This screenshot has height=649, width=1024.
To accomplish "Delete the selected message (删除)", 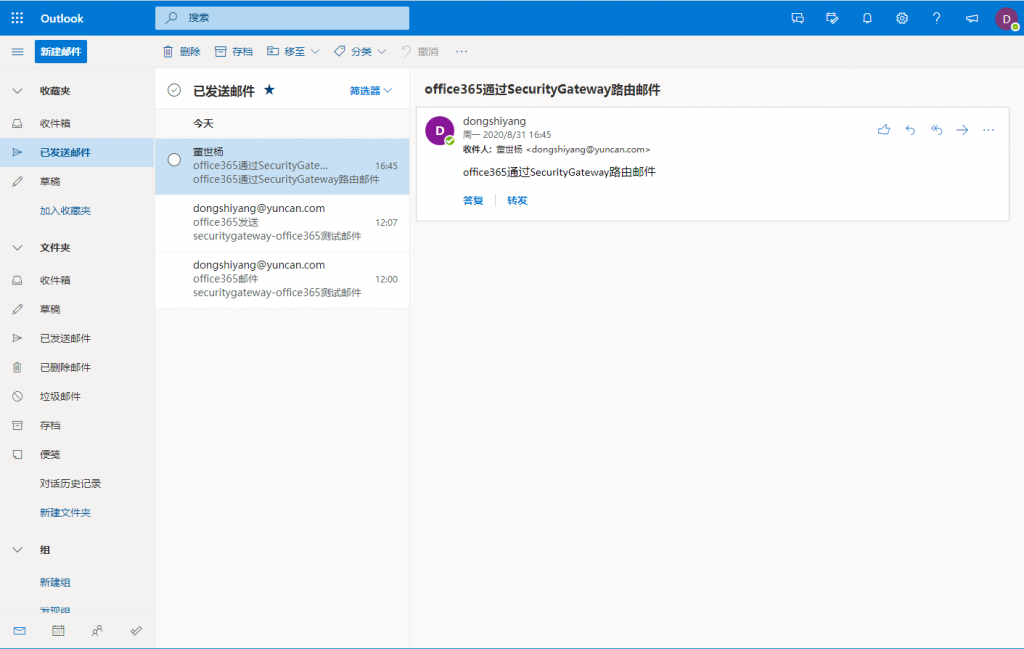I will (x=182, y=52).
